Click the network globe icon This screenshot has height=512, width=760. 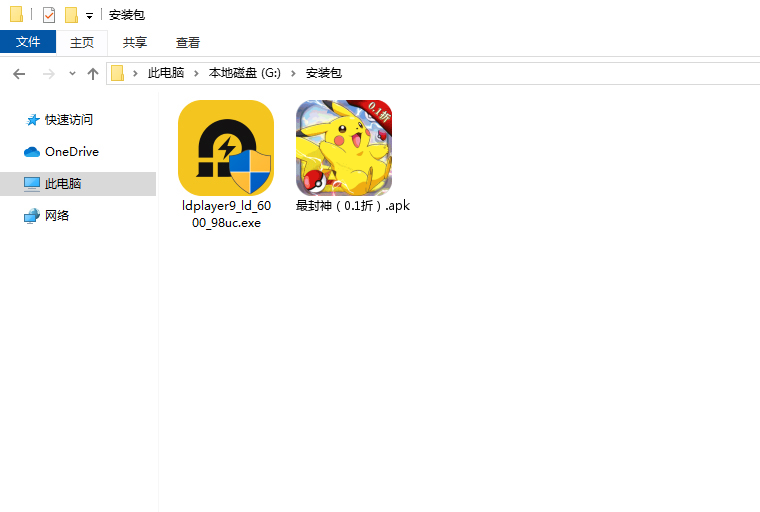(x=32, y=216)
